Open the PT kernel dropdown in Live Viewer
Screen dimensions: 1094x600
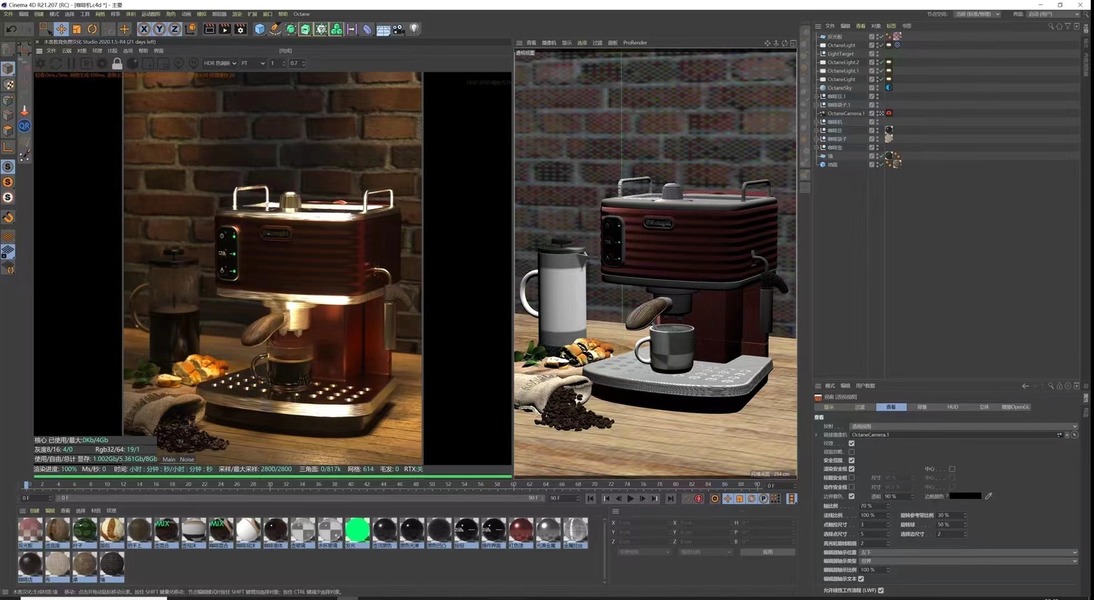pos(253,63)
